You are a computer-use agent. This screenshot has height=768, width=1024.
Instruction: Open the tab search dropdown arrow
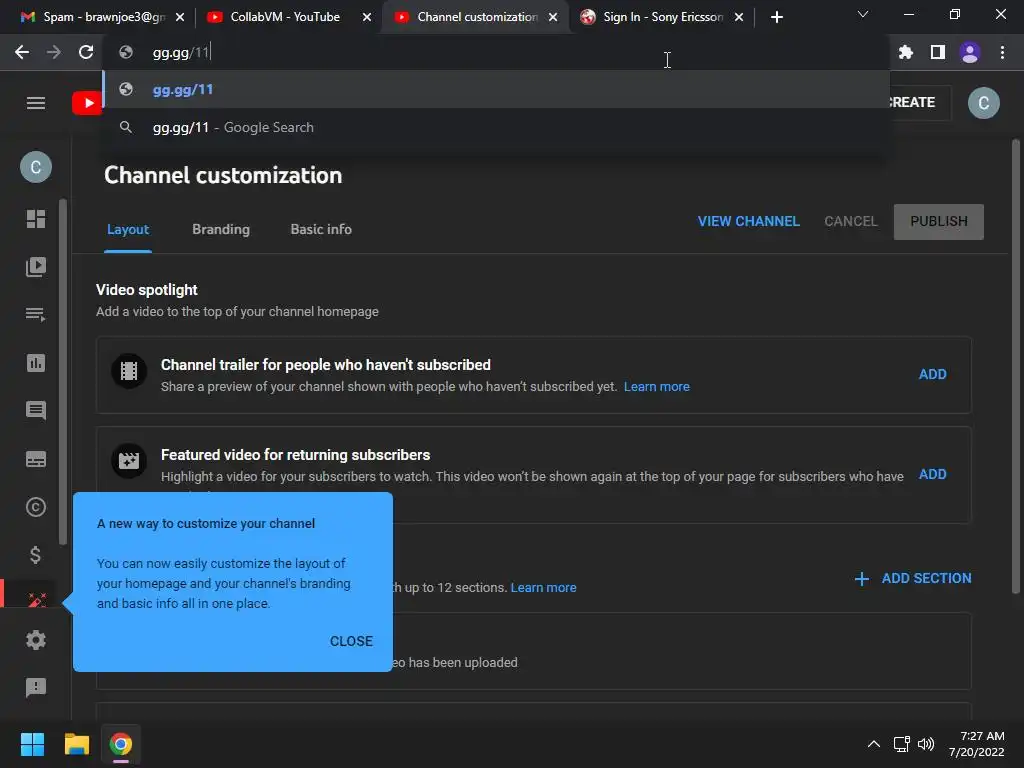click(863, 14)
